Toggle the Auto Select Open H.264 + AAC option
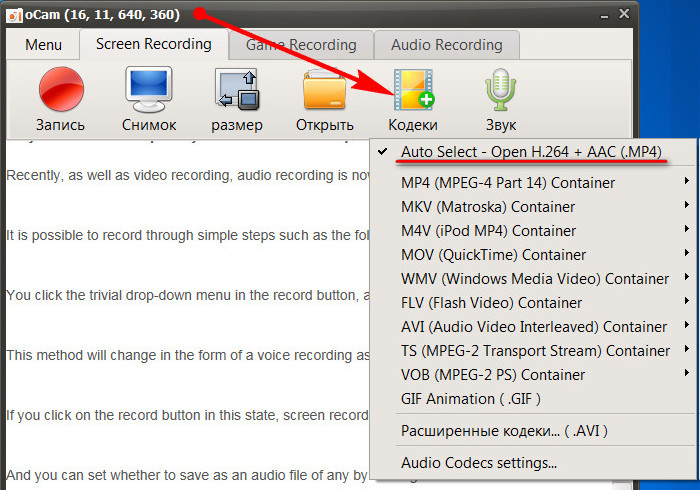 click(533, 152)
